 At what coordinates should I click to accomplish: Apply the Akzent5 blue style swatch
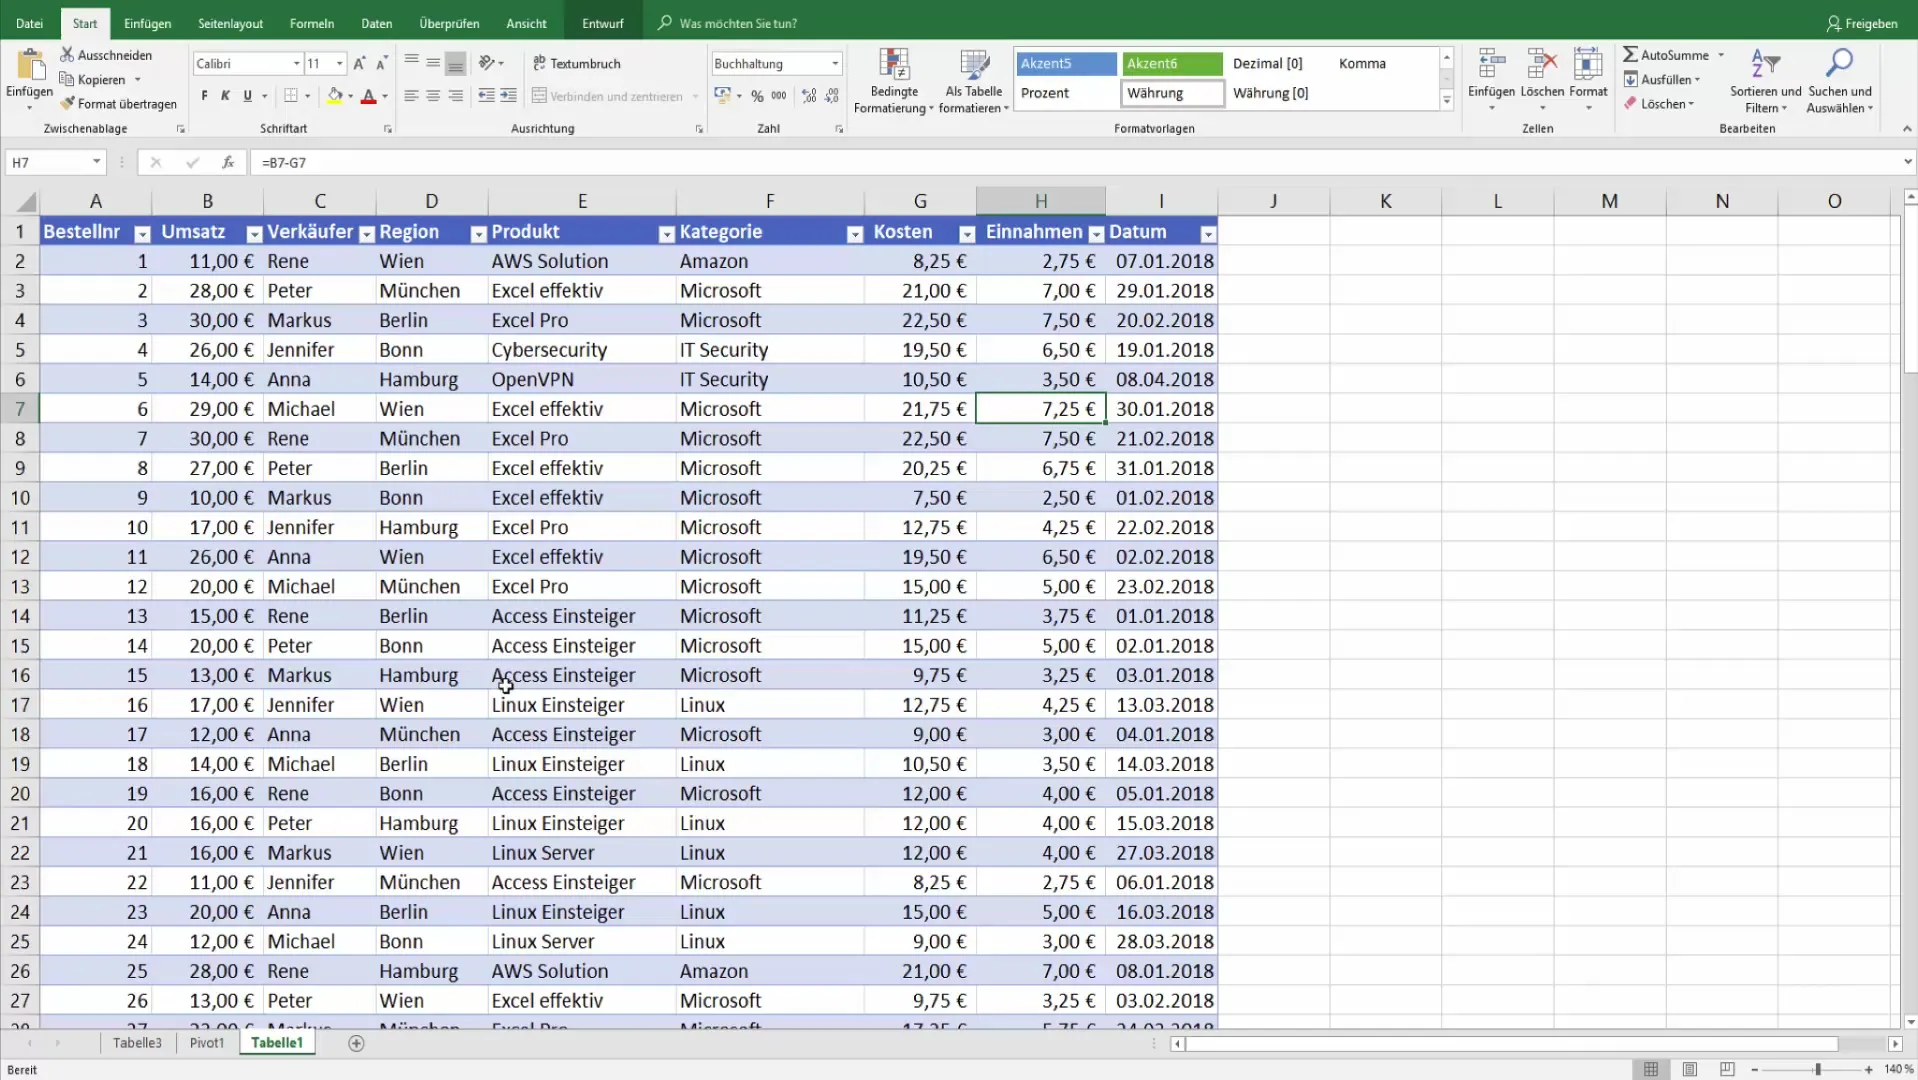tap(1066, 63)
